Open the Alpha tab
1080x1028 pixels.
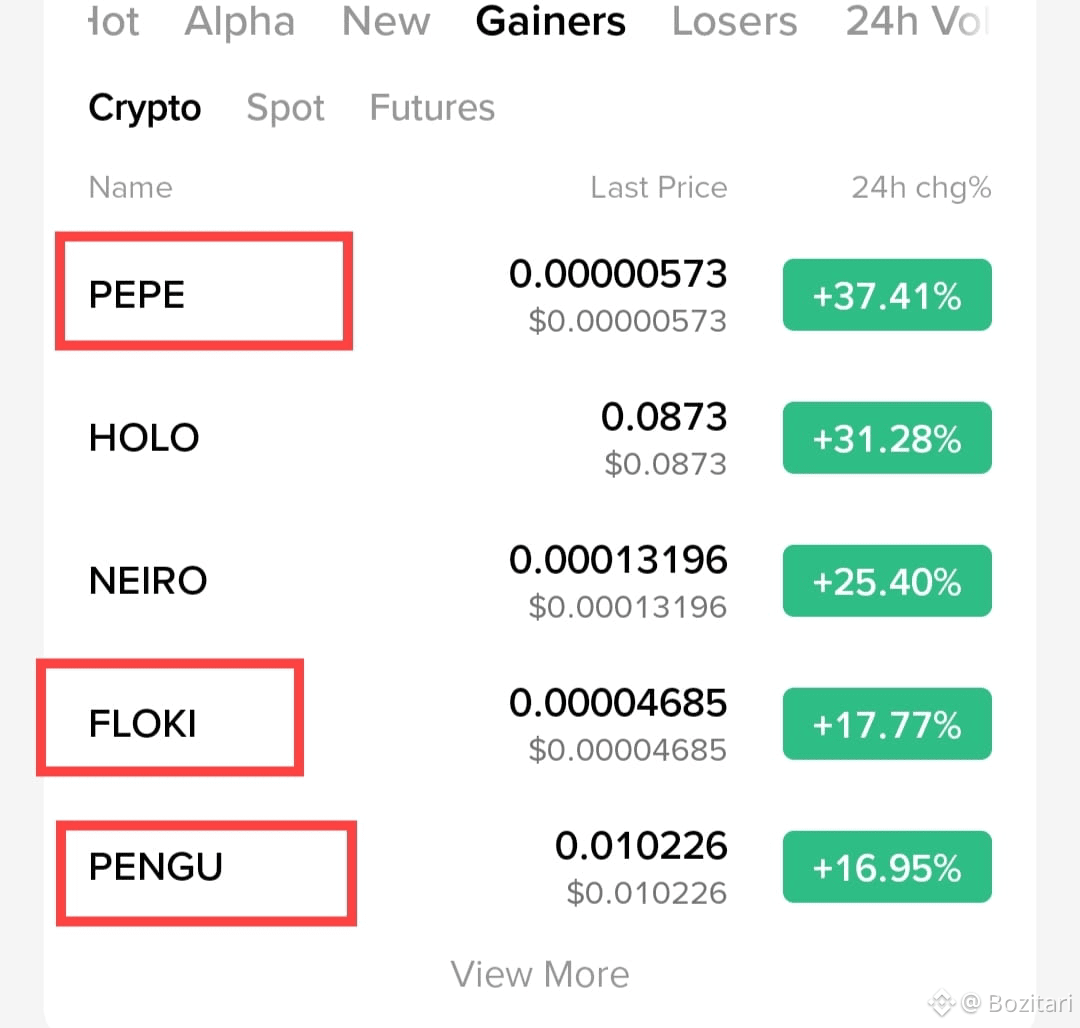(239, 22)
